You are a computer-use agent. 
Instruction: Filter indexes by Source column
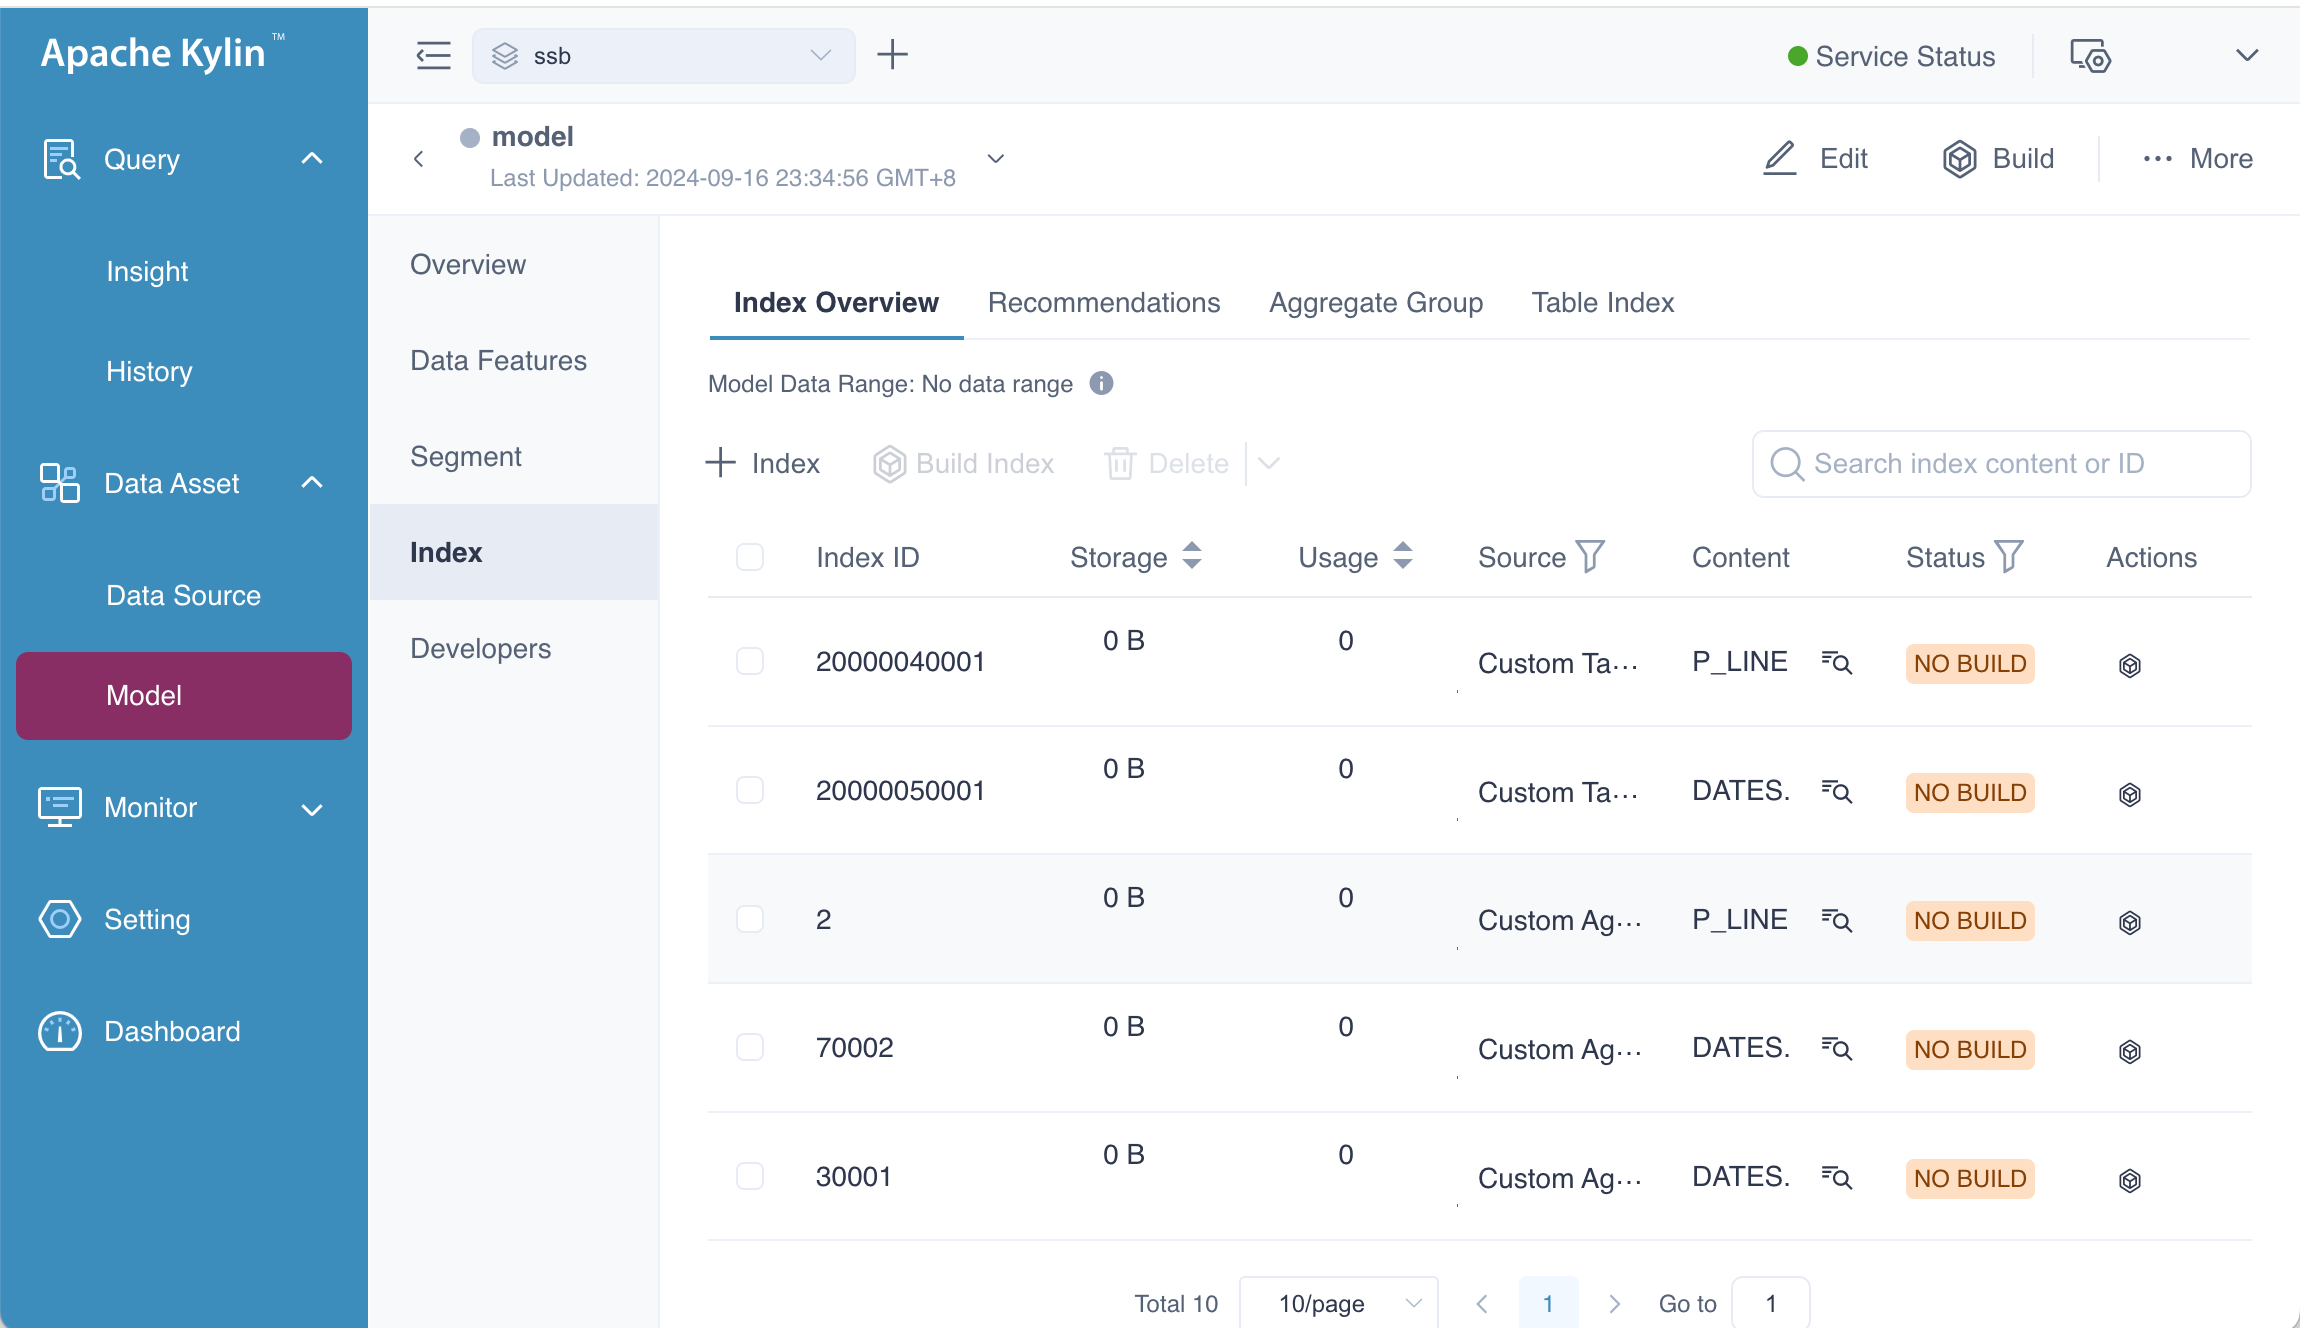click(x=1590, y=556)
